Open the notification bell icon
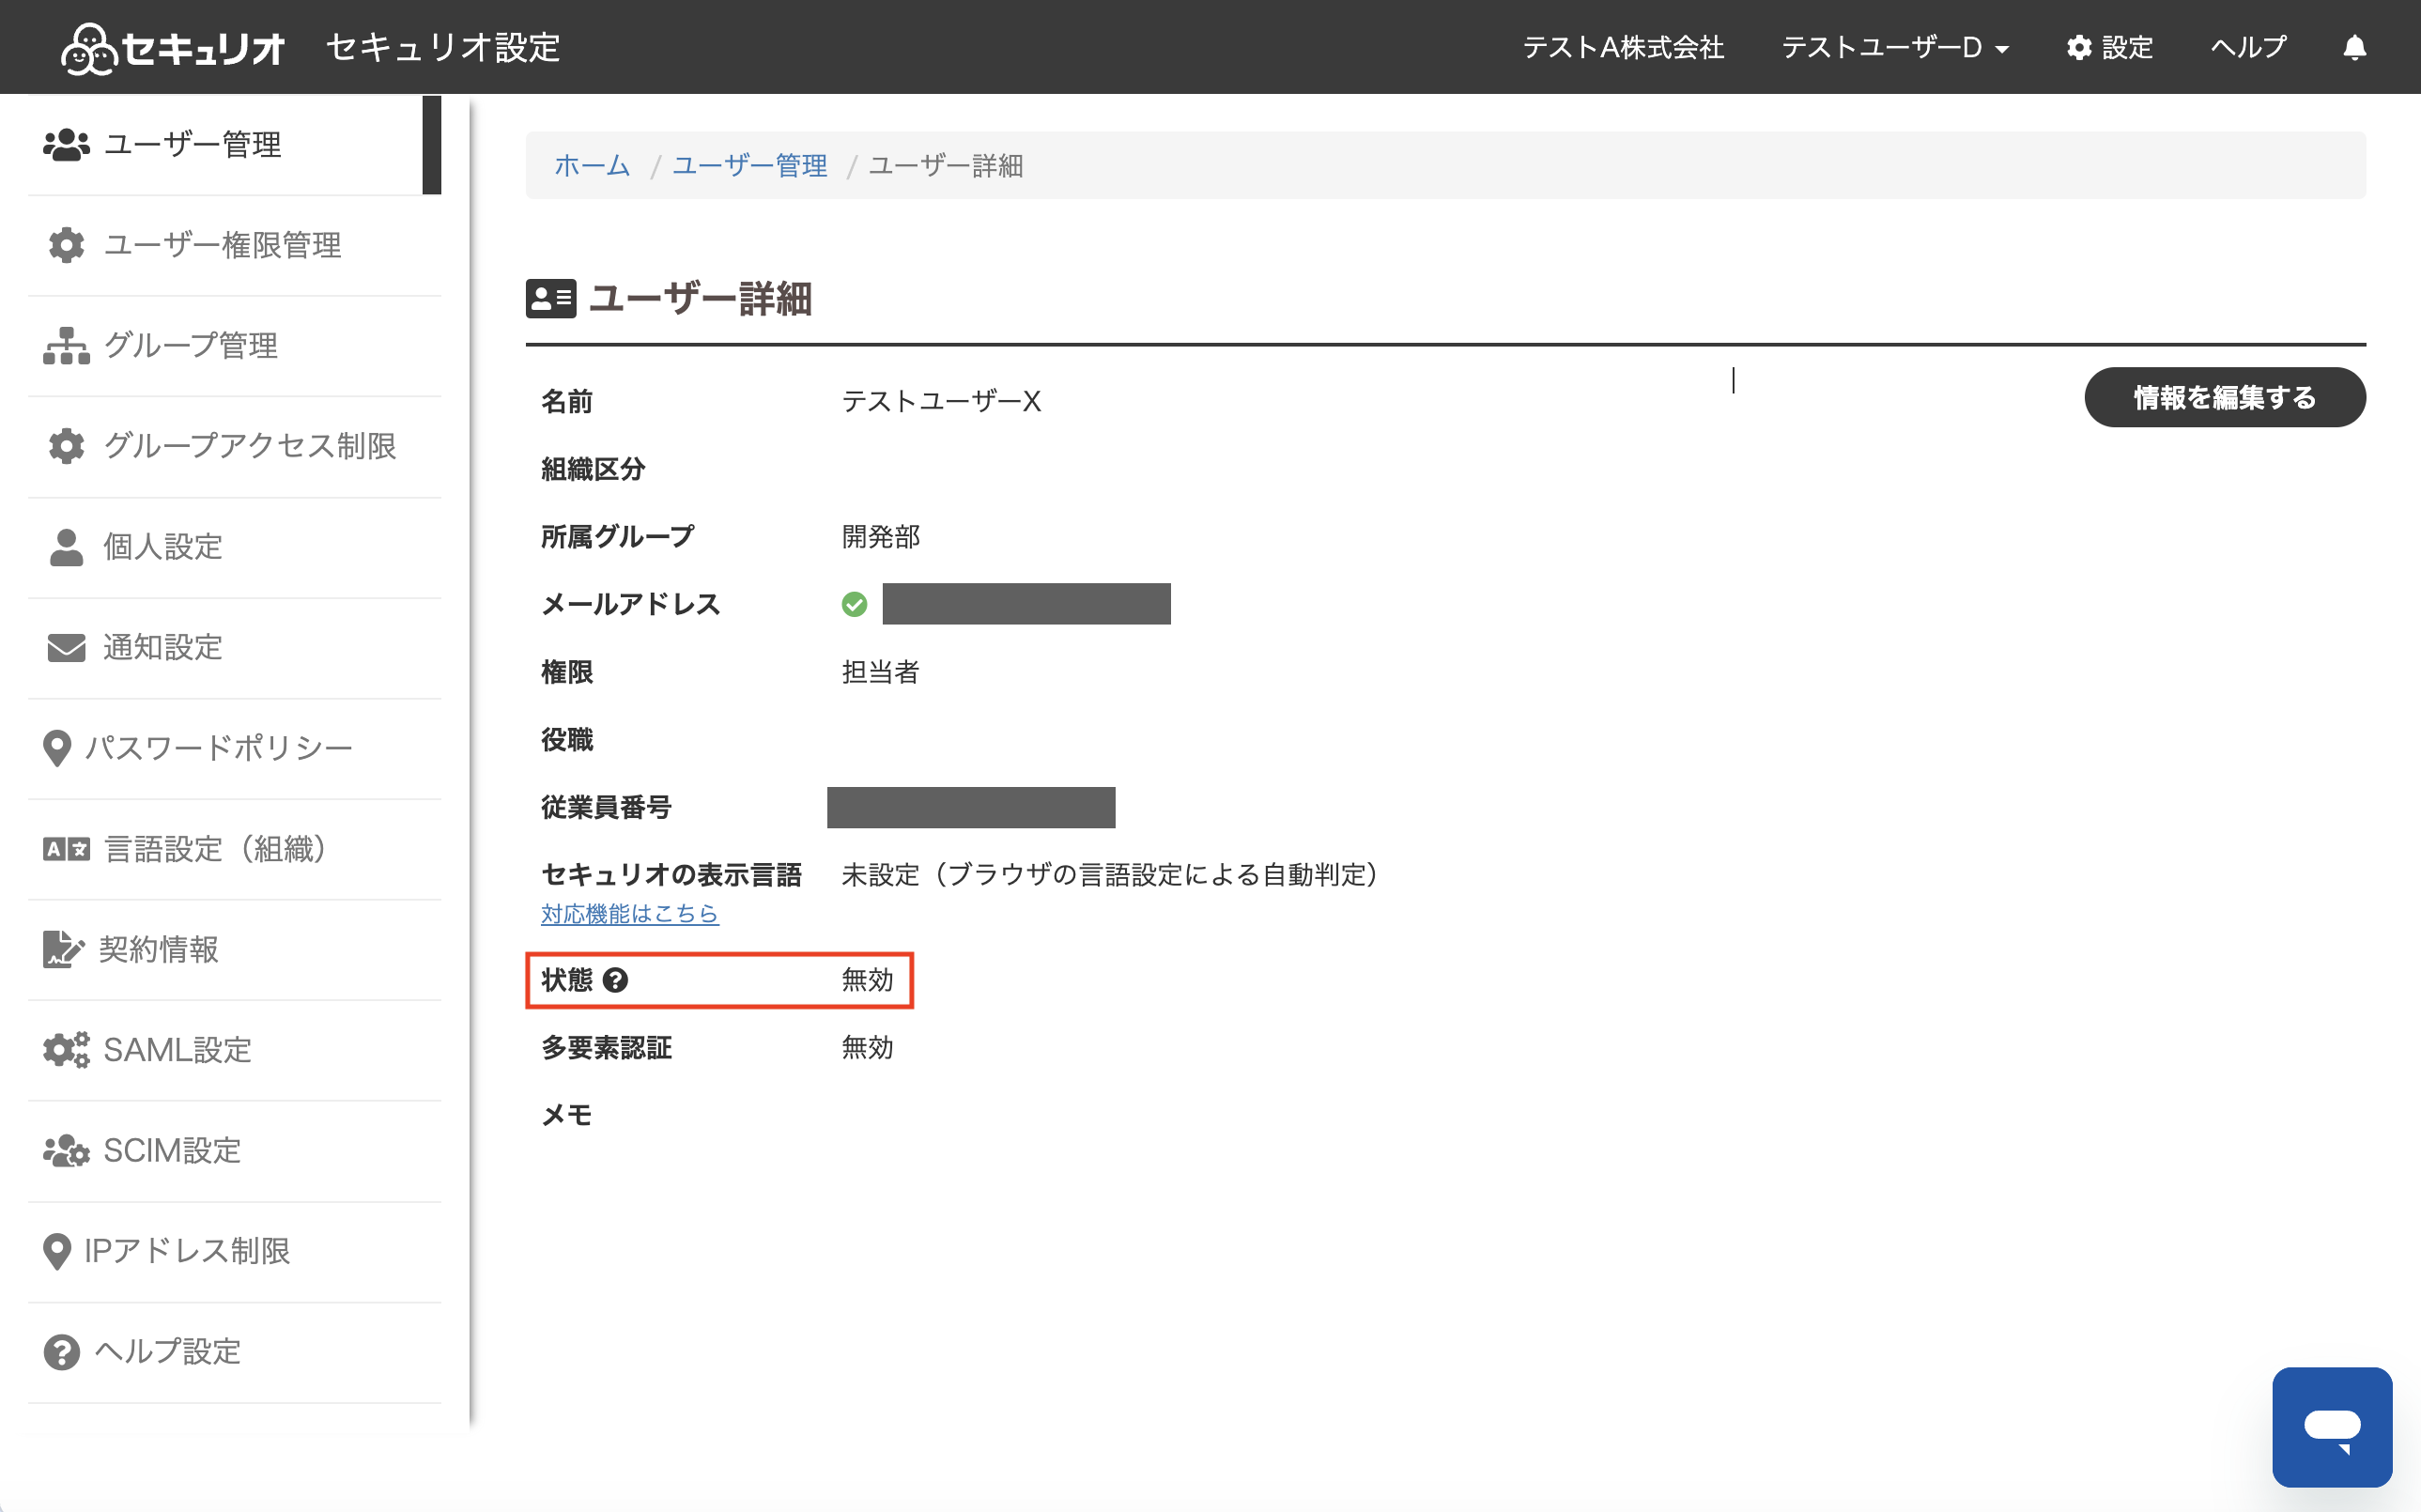Screen dimensions: 2421x1512 coord(2354,47)
